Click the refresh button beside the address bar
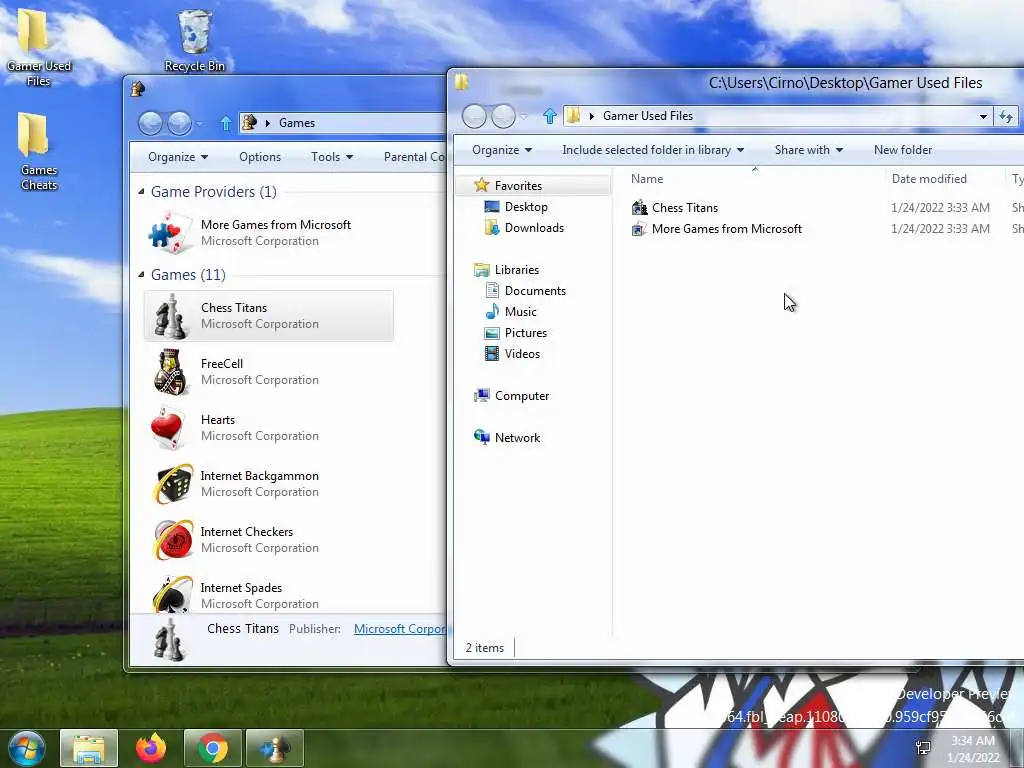This screenshot has width=1024, height=768. click(1006, 116)
